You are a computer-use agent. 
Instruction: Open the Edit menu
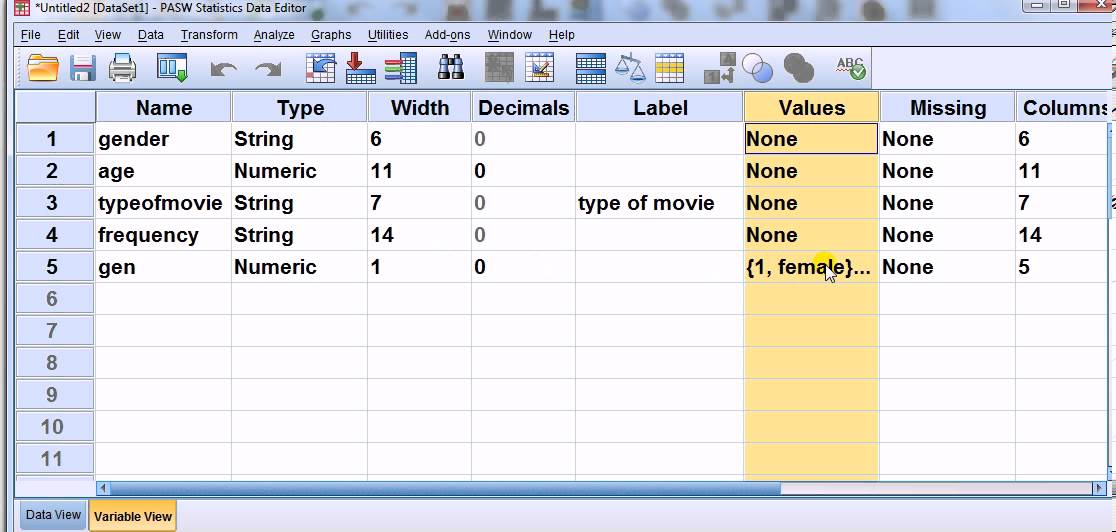pos(68,35)
